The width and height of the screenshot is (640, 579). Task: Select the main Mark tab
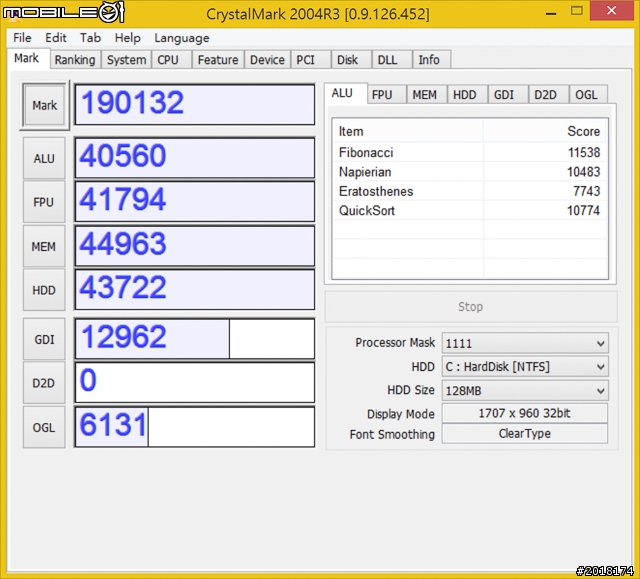[27, 58]
